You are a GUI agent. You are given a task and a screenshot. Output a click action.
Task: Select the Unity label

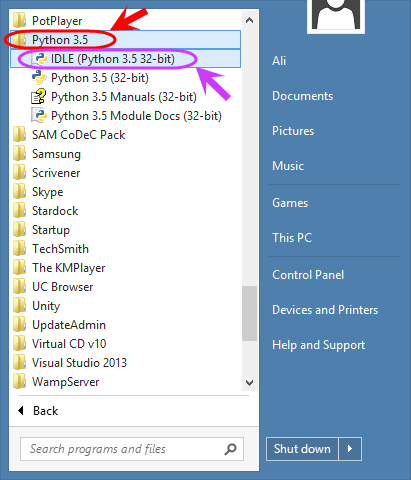click(46, 306)
